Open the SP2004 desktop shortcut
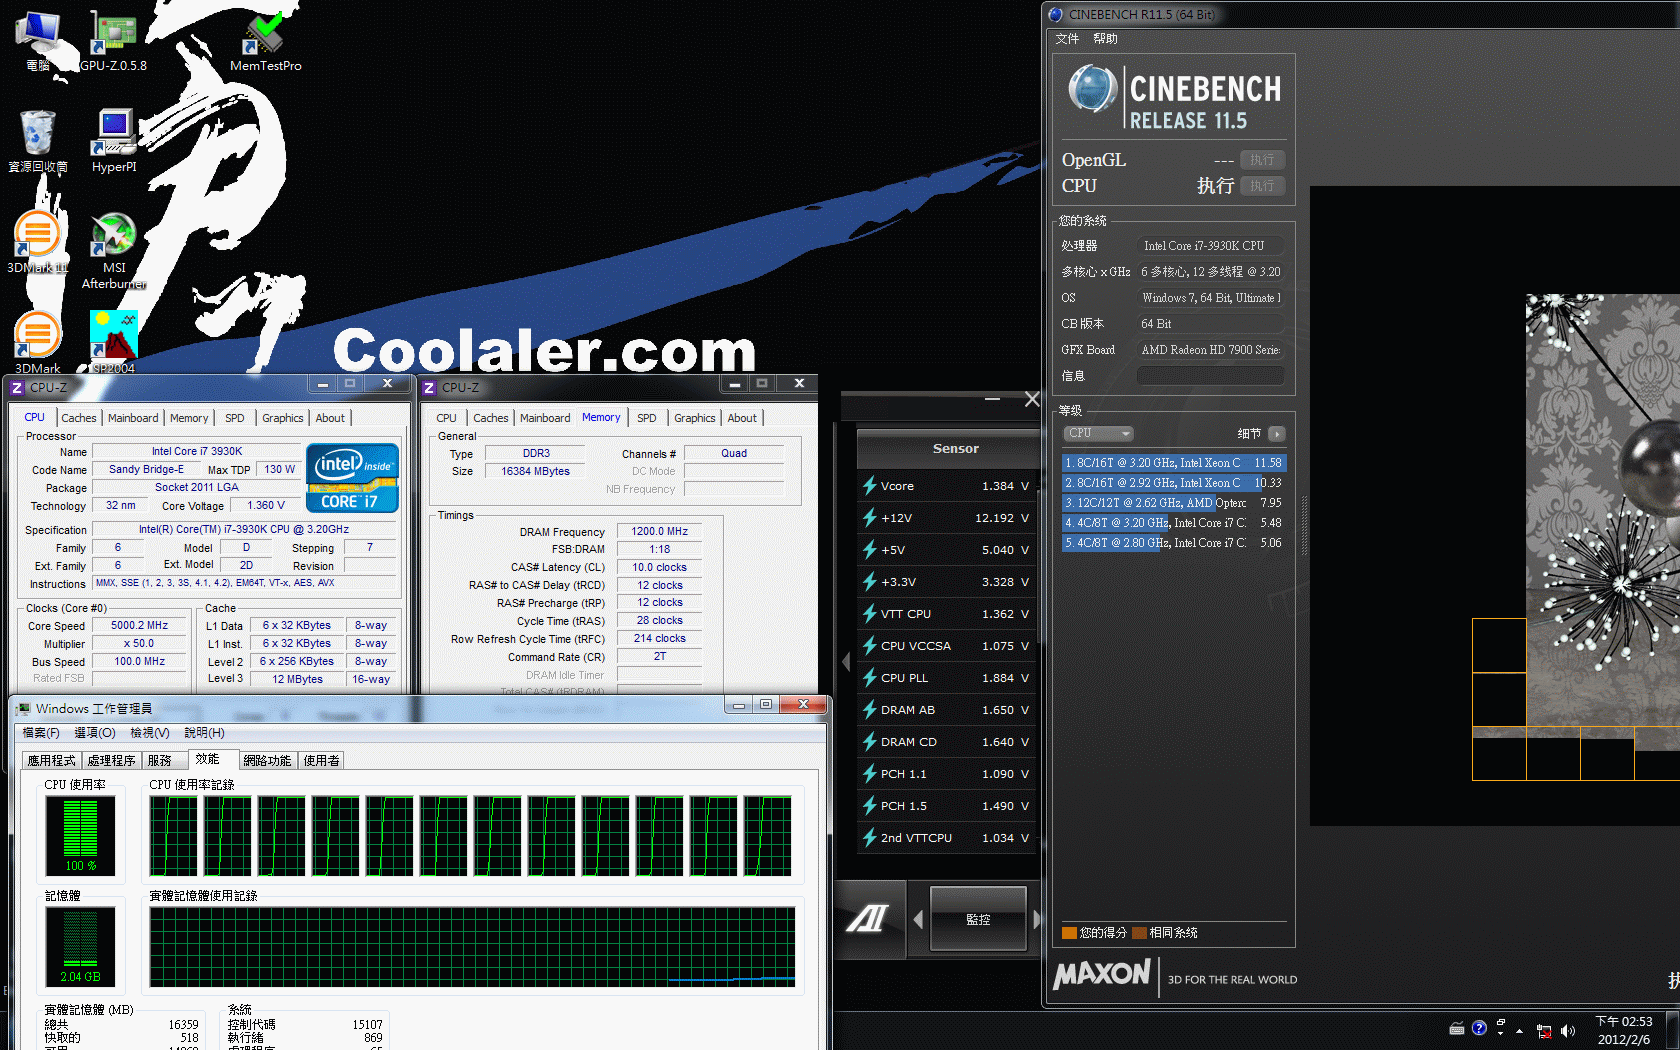 (x=114, y=341)
